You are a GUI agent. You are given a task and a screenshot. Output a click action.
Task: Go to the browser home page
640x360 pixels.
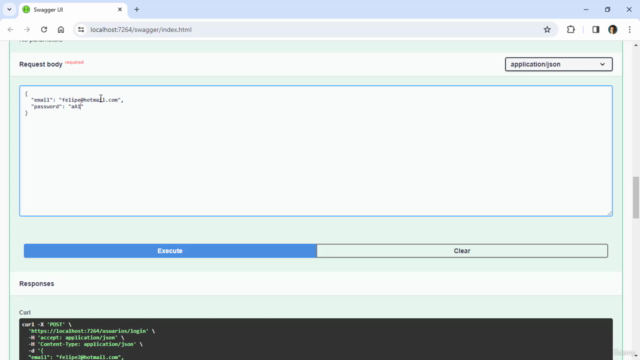(x=61, y=29)
